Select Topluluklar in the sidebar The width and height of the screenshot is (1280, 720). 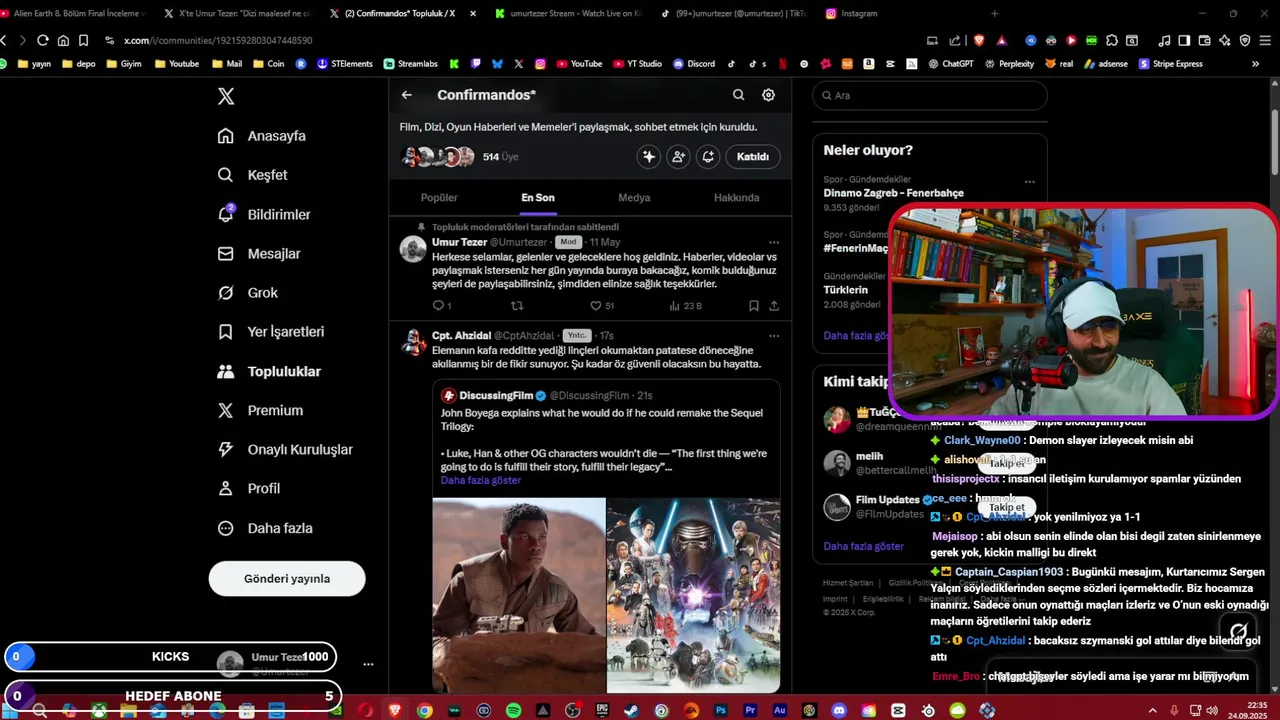click(x=269, y=371)
